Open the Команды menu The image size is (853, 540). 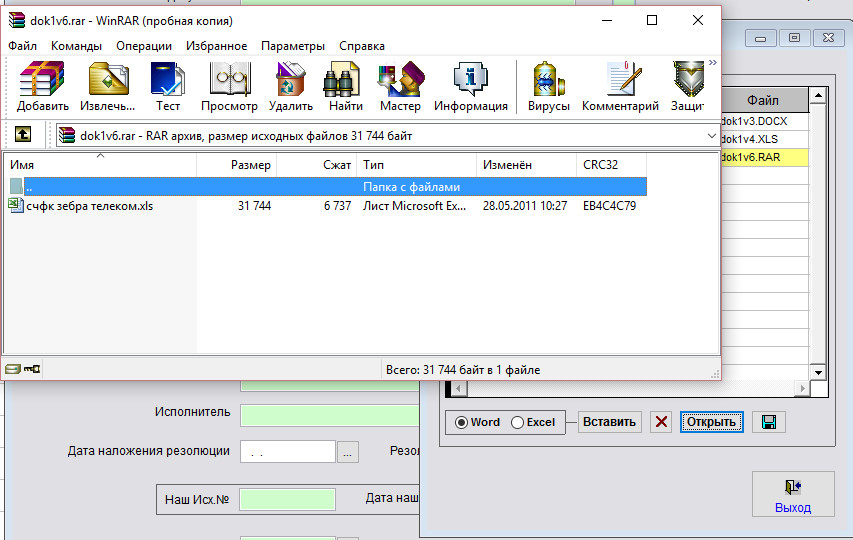tap(76, 46)
